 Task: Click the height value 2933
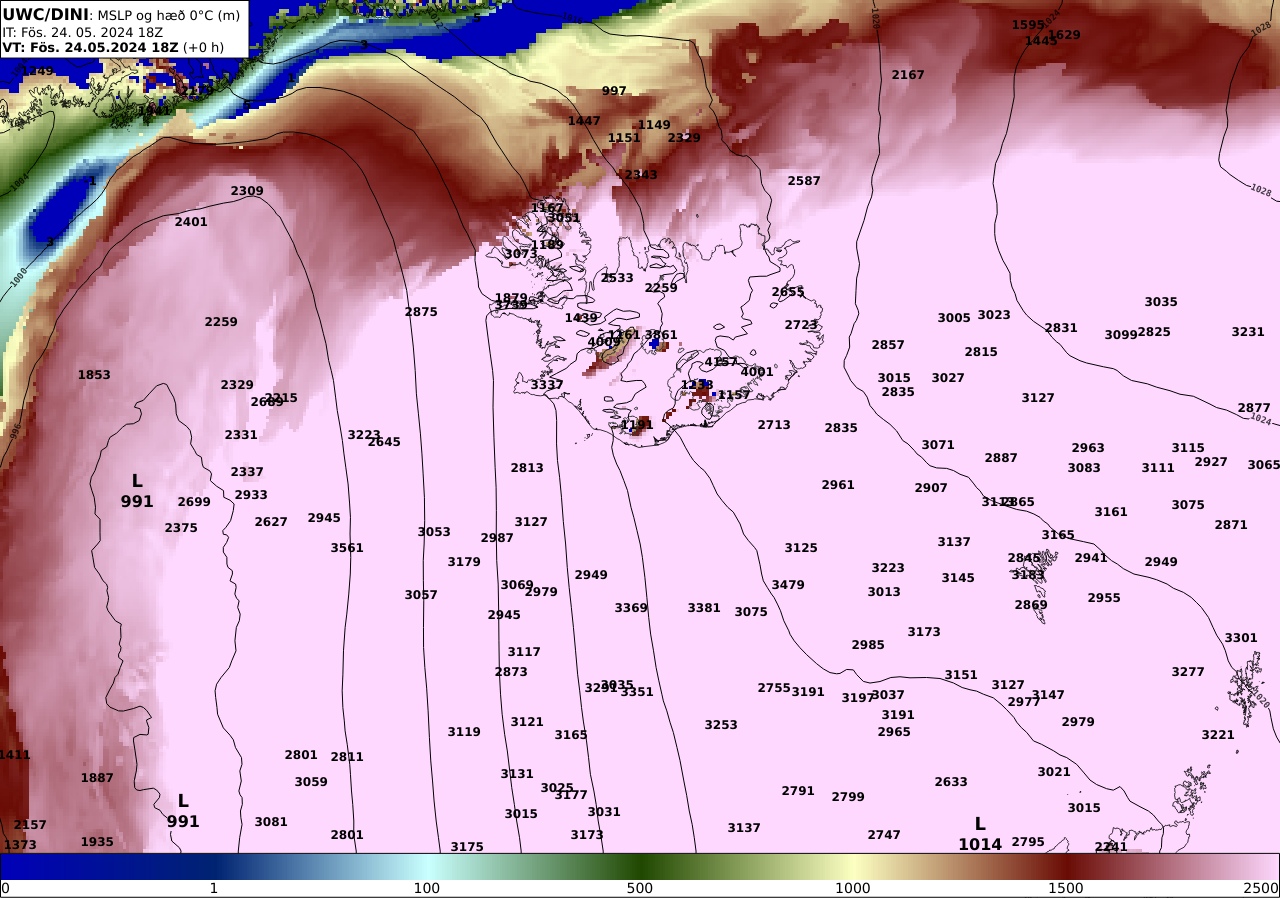[x=251, y=495]
